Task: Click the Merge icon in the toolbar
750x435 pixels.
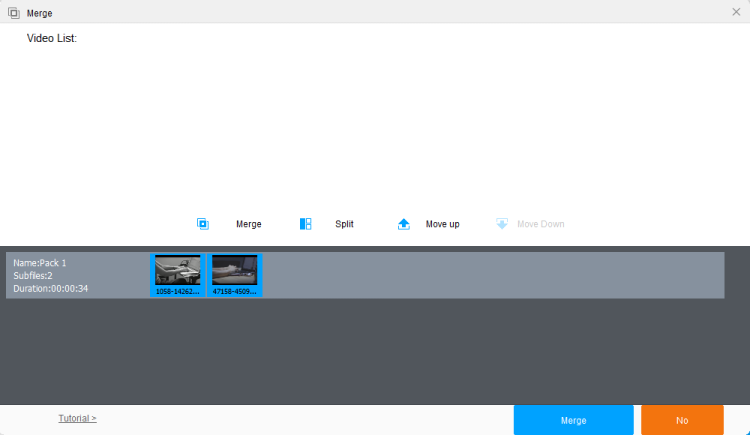Action: [203, 224]
